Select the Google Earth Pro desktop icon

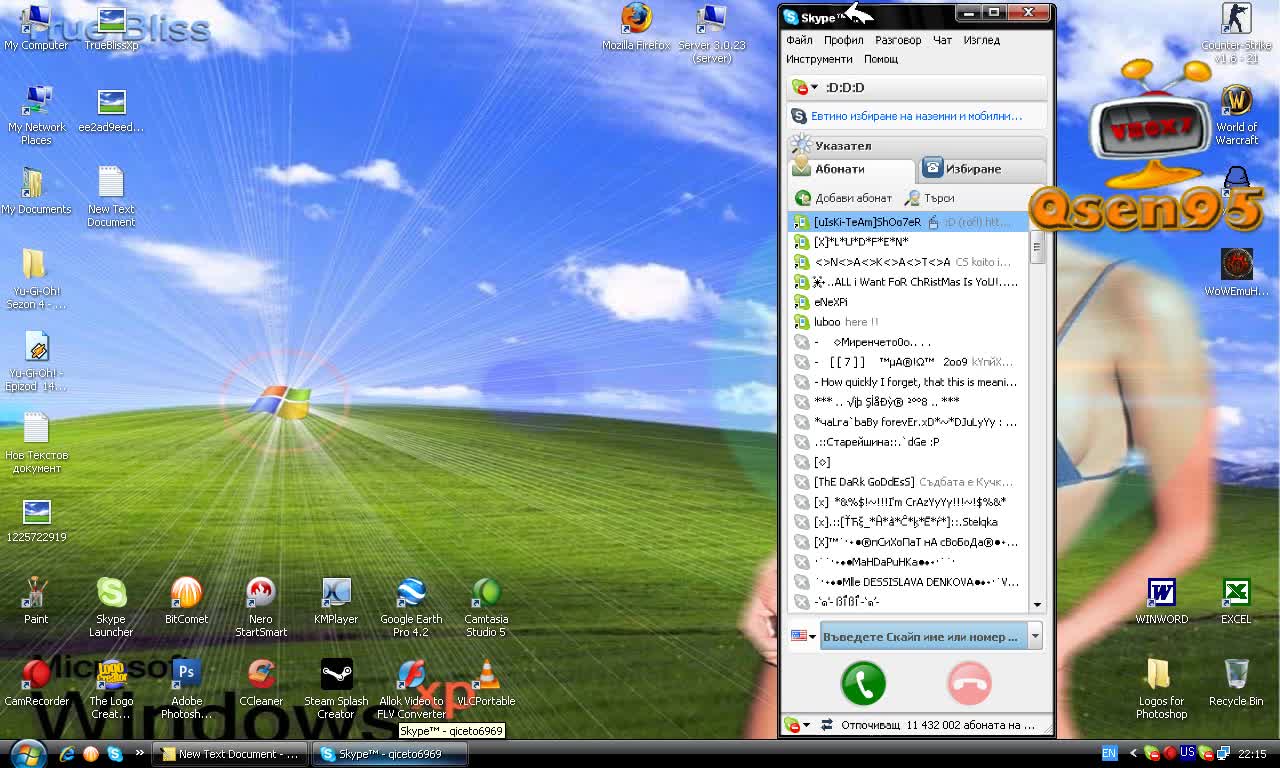click(411, 592)
